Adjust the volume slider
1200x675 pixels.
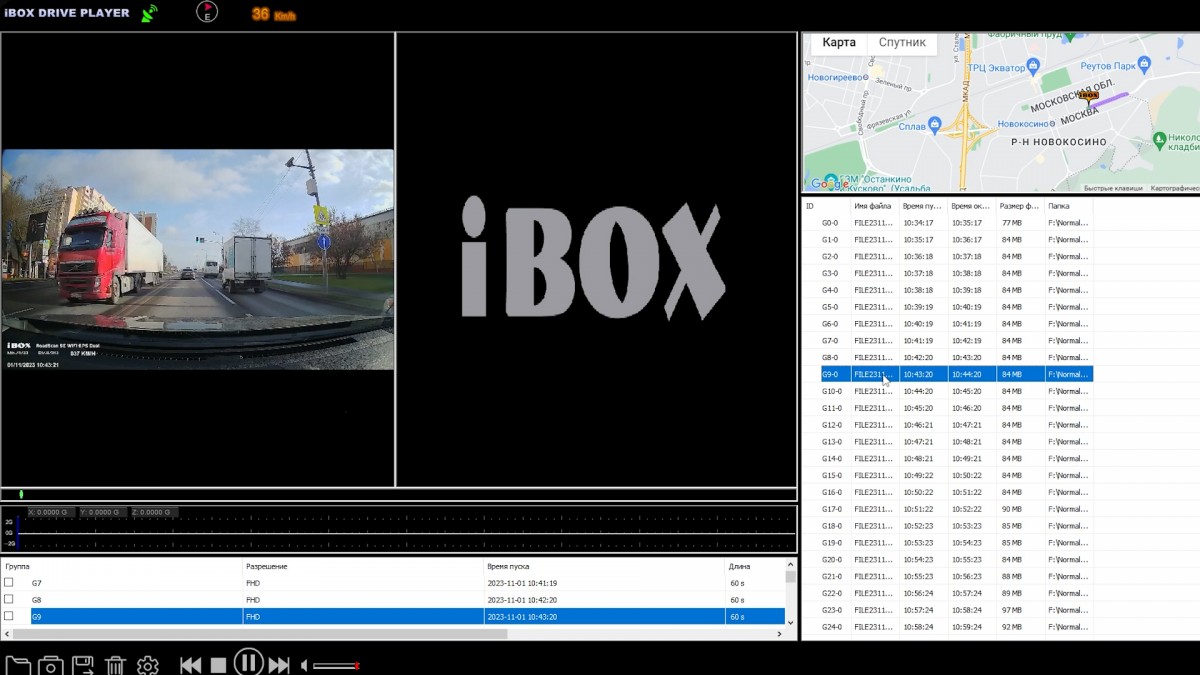tap(336, 665)
